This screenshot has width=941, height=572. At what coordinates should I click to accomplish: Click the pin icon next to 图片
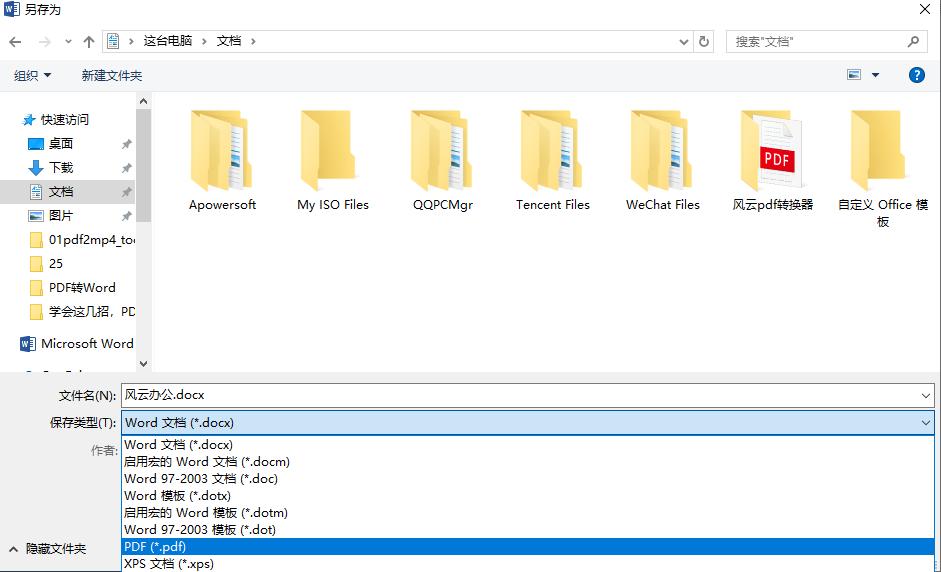click(x=127, y=216)
